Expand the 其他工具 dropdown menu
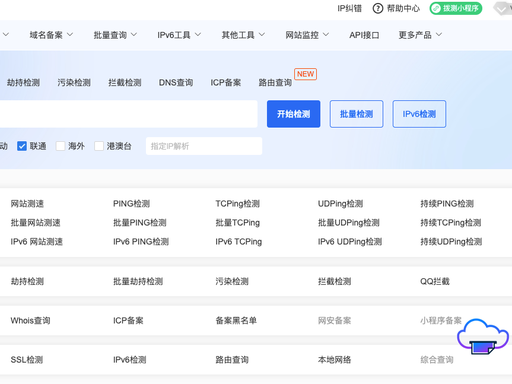Image resolution: width=512 pixels, height=384 pixels. point(243,35)
